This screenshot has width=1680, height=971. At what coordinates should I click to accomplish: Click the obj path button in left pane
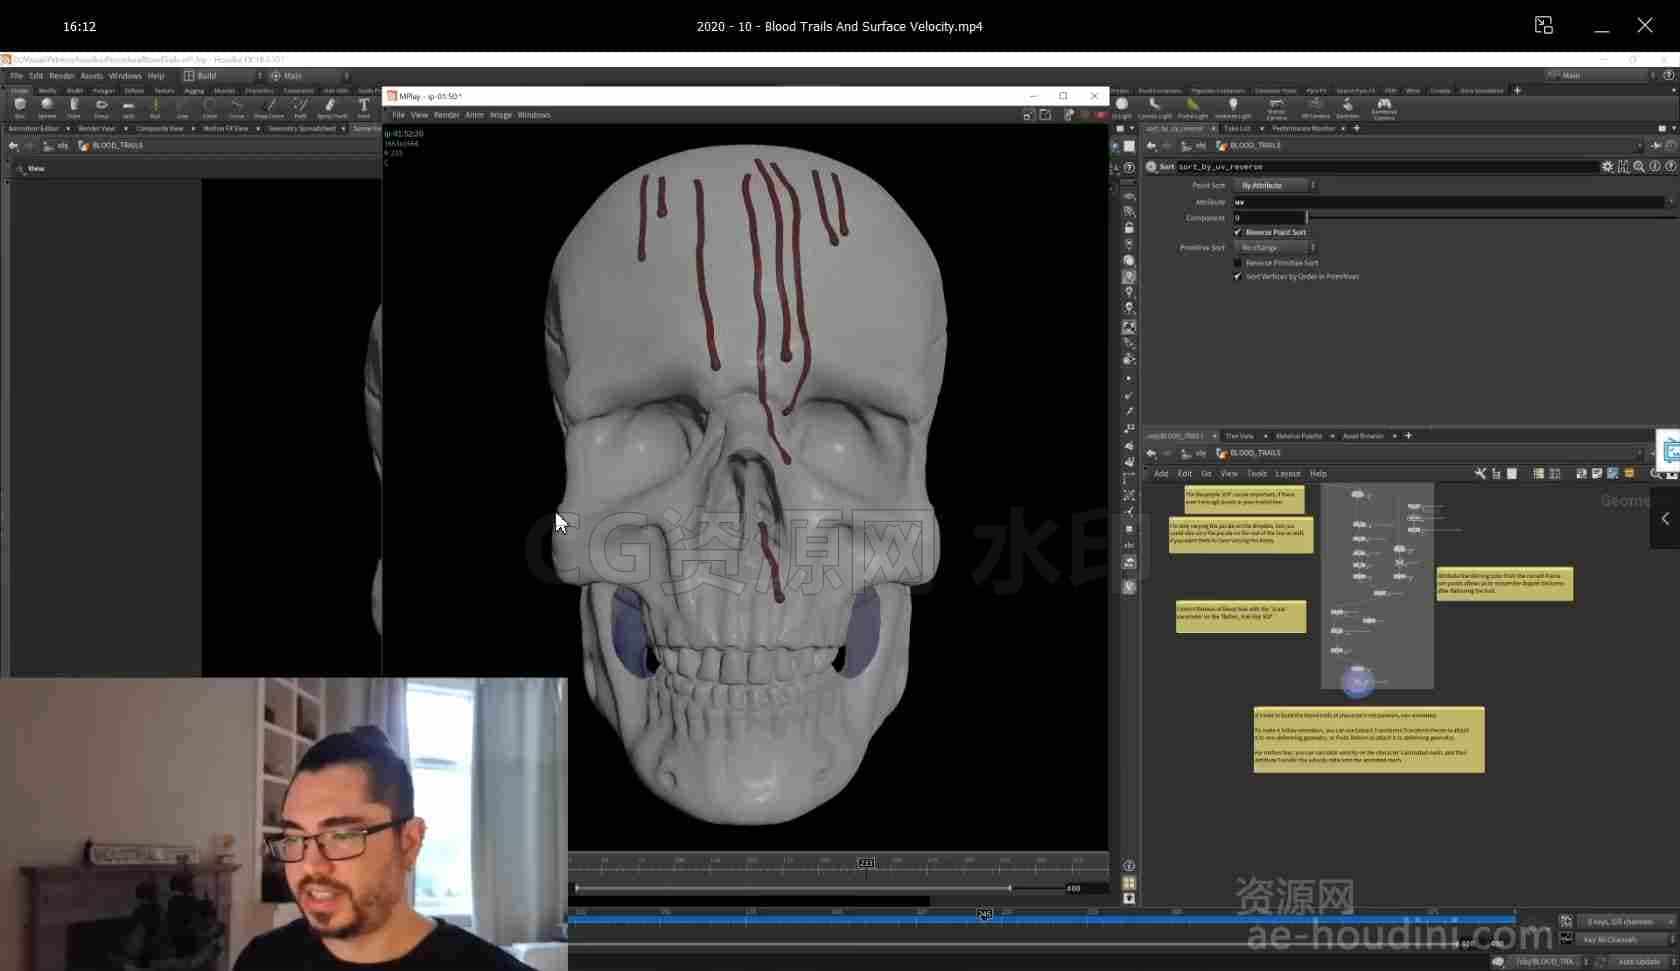click(56, 146)
